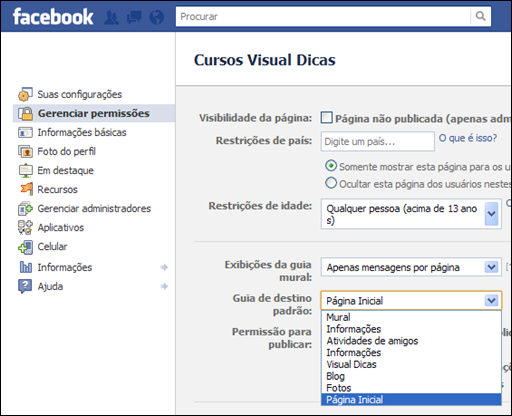Click the Celular phone icon
512x416 pixels.
(25, 247)
